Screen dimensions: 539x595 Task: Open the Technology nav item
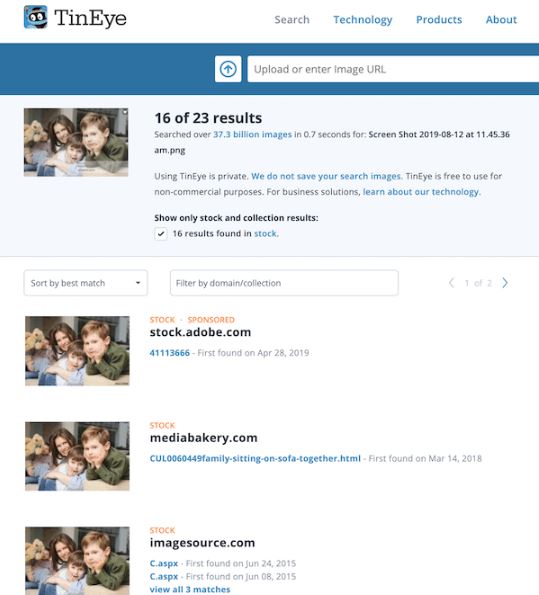pyautogui.click(x=363, y=20)
